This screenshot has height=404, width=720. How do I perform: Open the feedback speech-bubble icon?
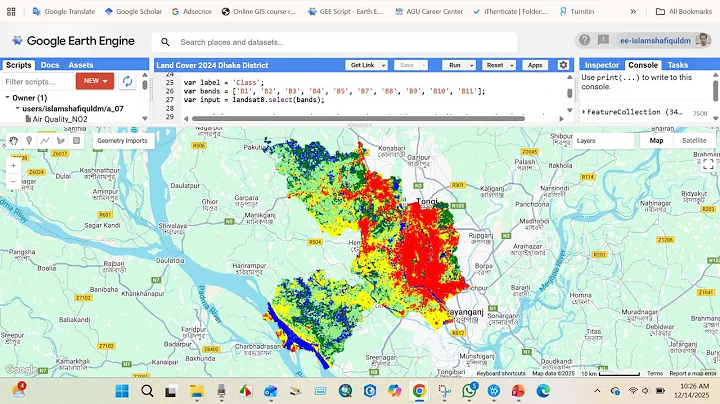603,40
